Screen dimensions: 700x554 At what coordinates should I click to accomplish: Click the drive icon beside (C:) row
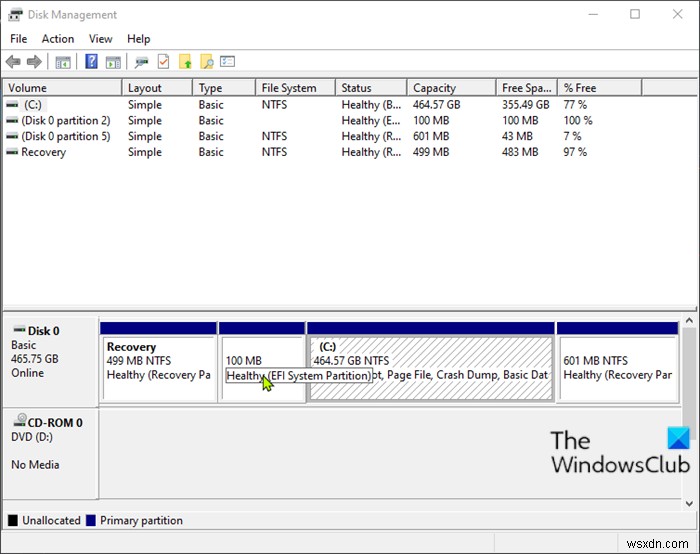click(x=12, y=104)
